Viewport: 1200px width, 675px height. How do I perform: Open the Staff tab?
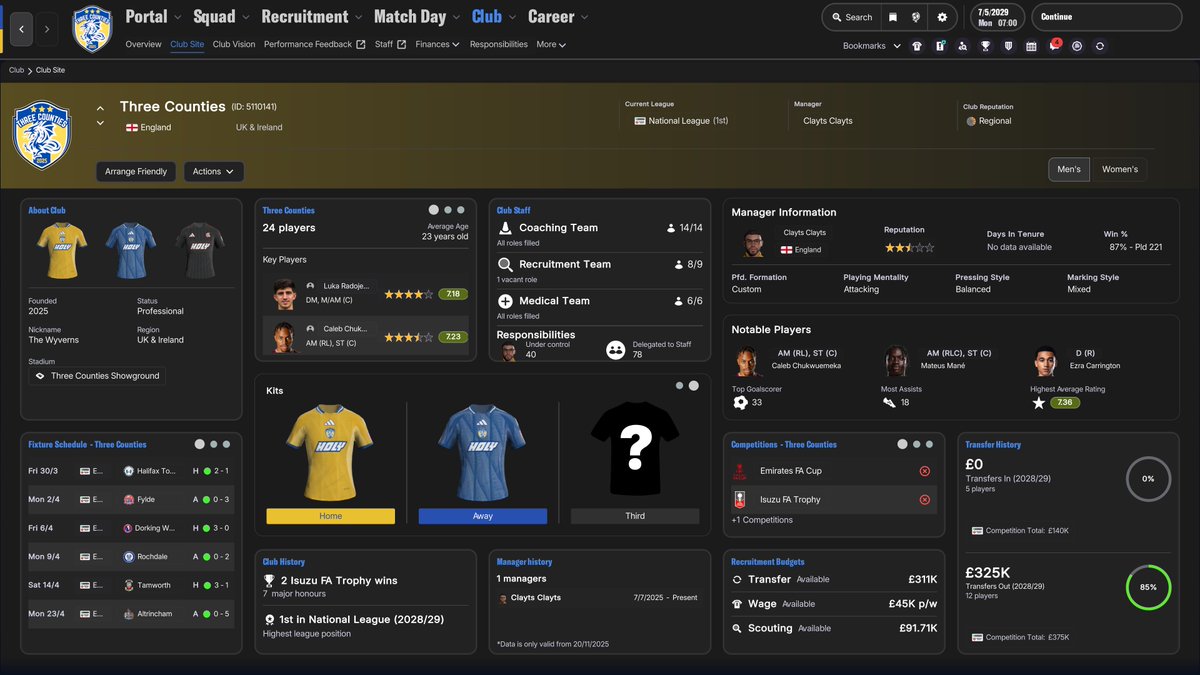390,44
